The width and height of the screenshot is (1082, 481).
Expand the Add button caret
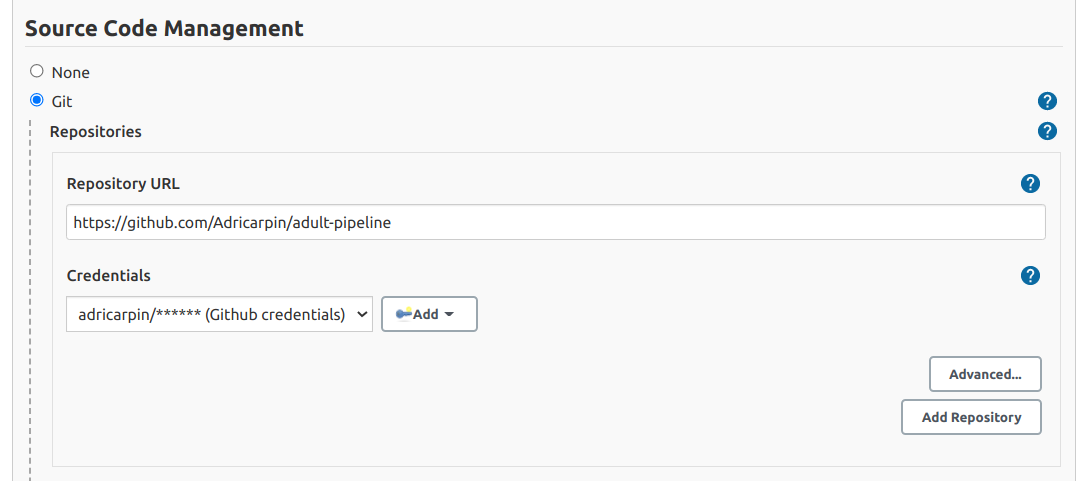coord(449,315)
